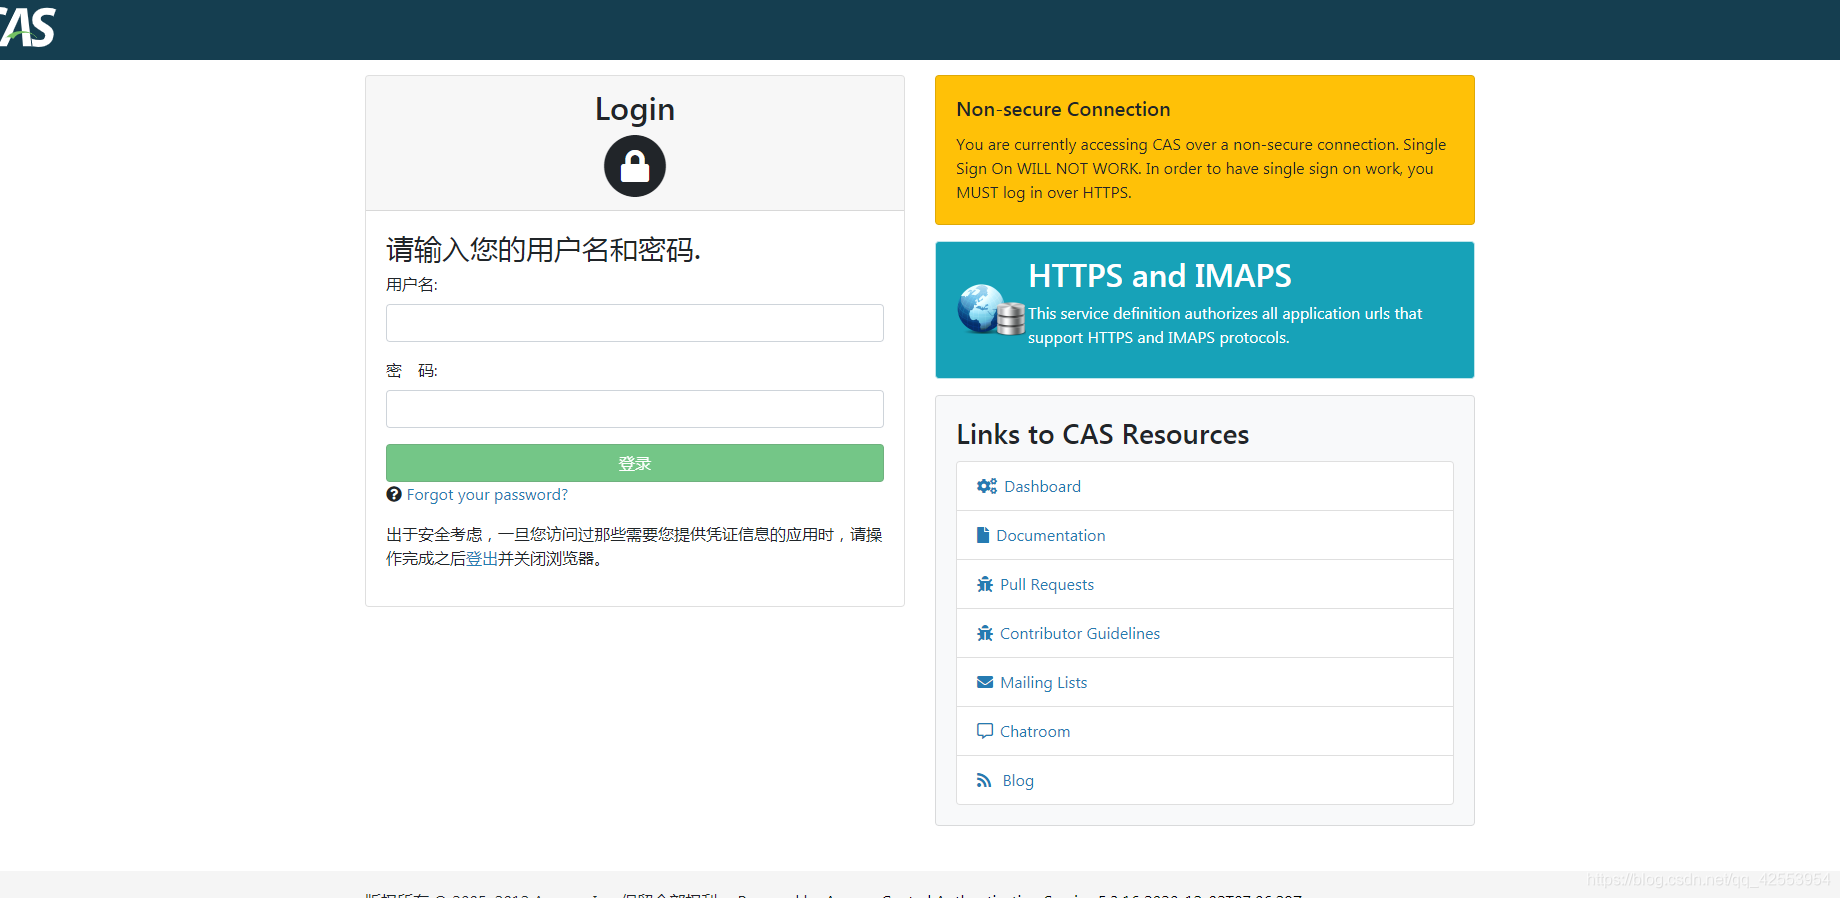Click the CAS logo in header
This screenshot has width=1840, height=898.
coord(27,28)
